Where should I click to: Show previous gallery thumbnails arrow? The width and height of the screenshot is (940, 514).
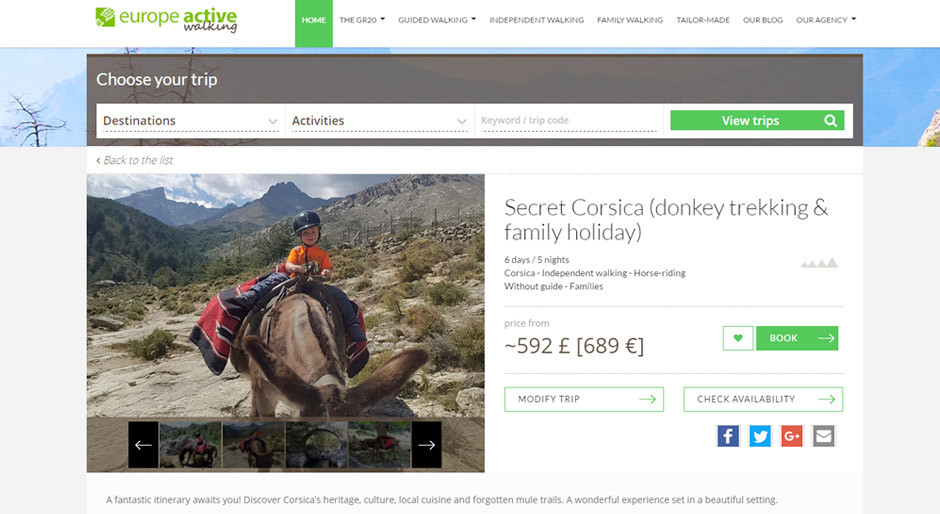pos(143,444)
